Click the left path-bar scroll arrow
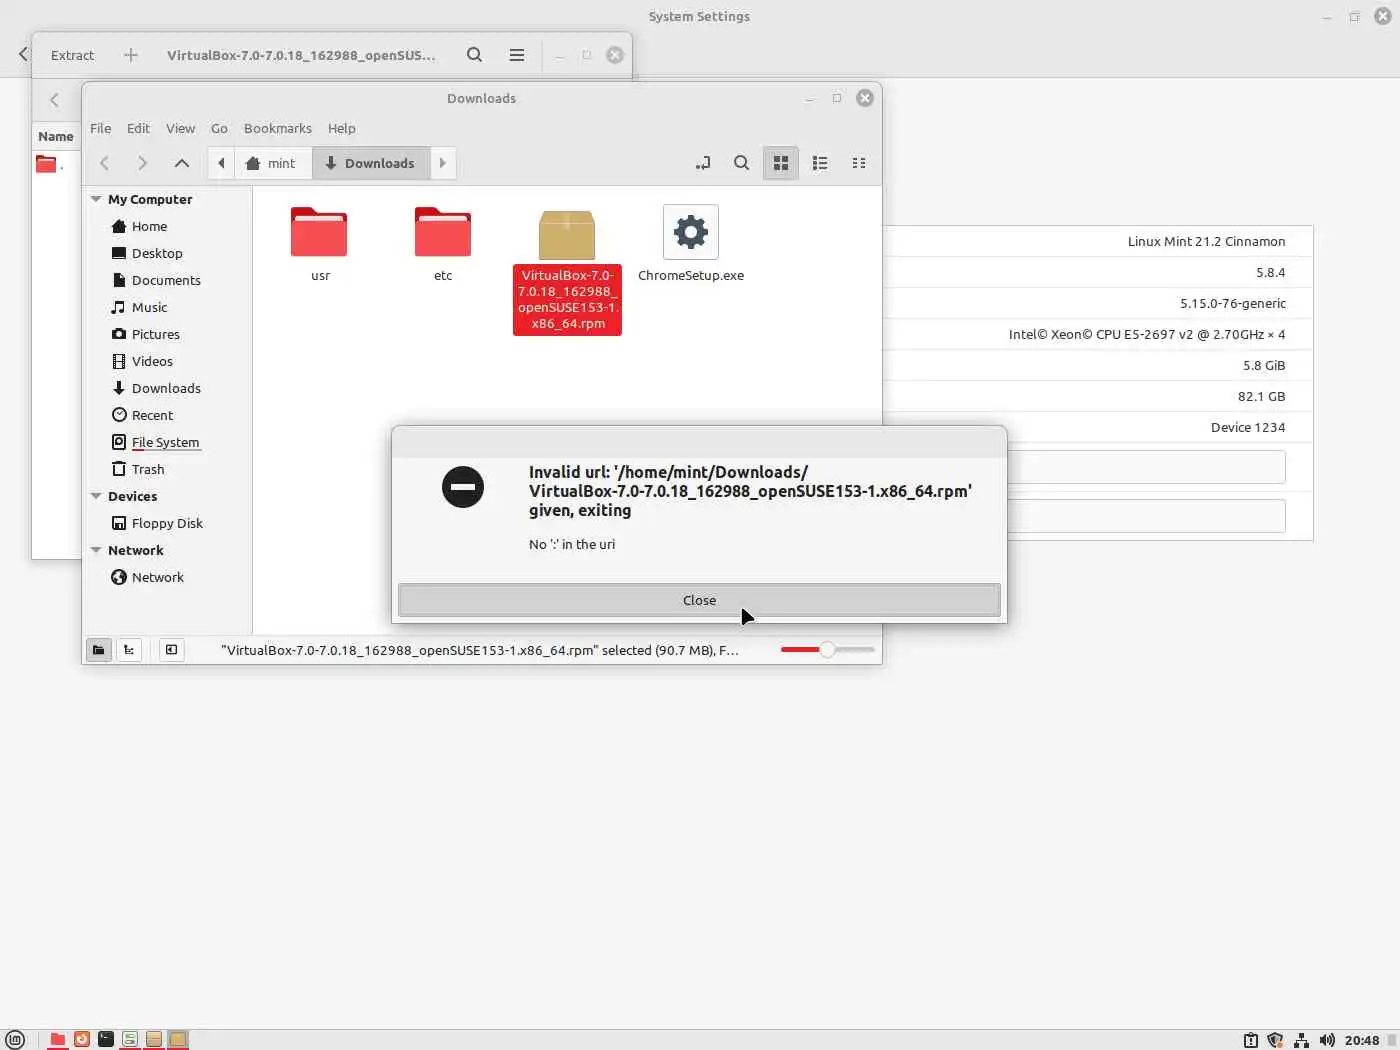 click(221, 163)
